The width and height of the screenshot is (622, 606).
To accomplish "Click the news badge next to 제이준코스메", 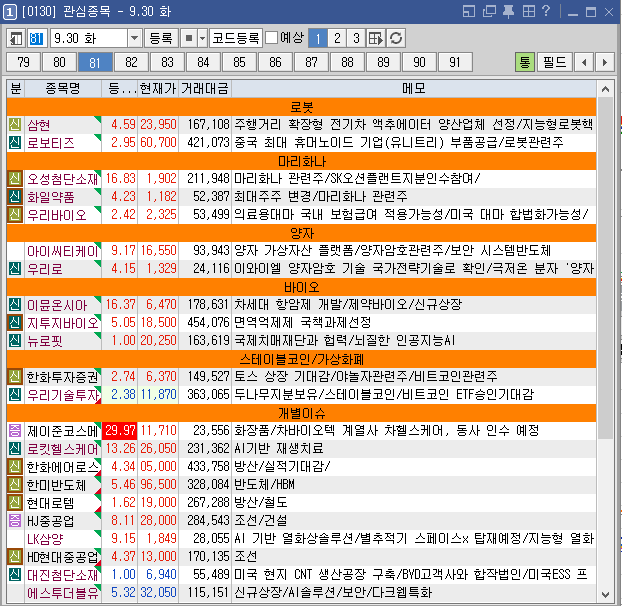I will click(x=15, y=430).
